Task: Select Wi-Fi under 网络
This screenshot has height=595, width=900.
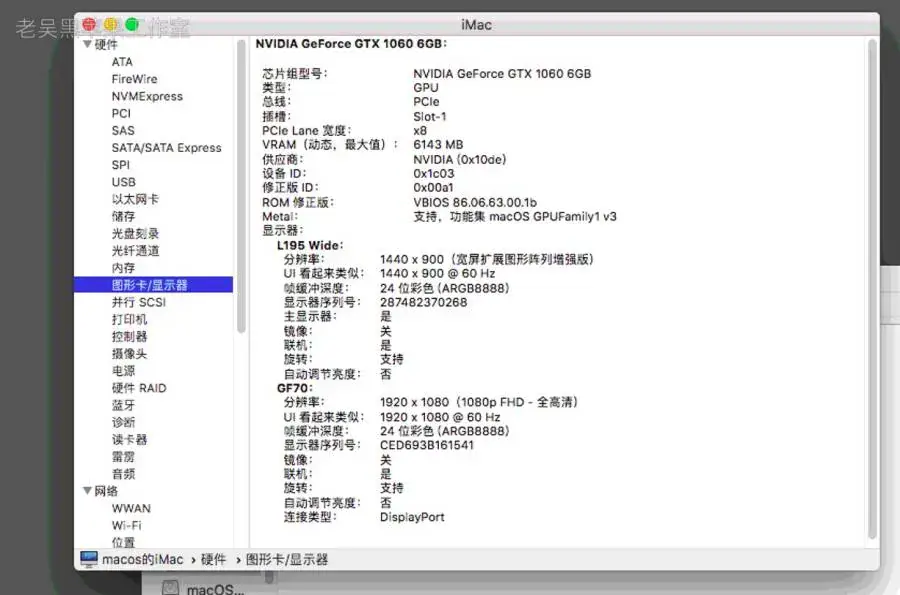Action: [x=126, y=526]
